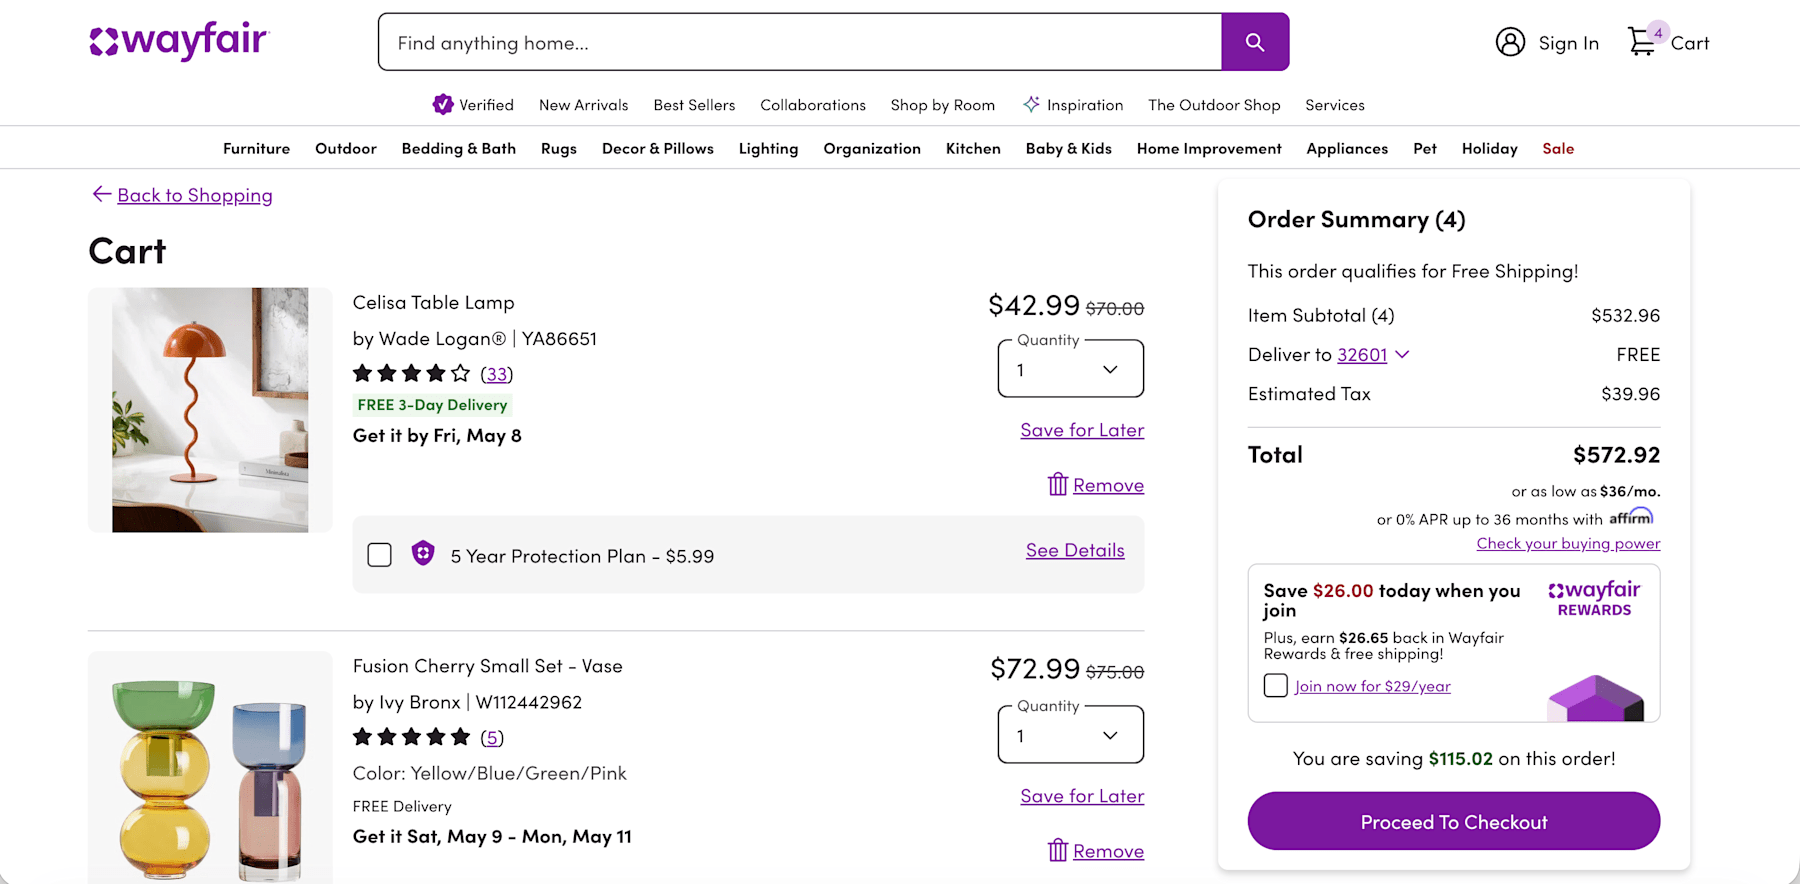Click the Remove link for Fusion Cherry Vase
Viewport: 1800px width, 884px height.
1108,851
